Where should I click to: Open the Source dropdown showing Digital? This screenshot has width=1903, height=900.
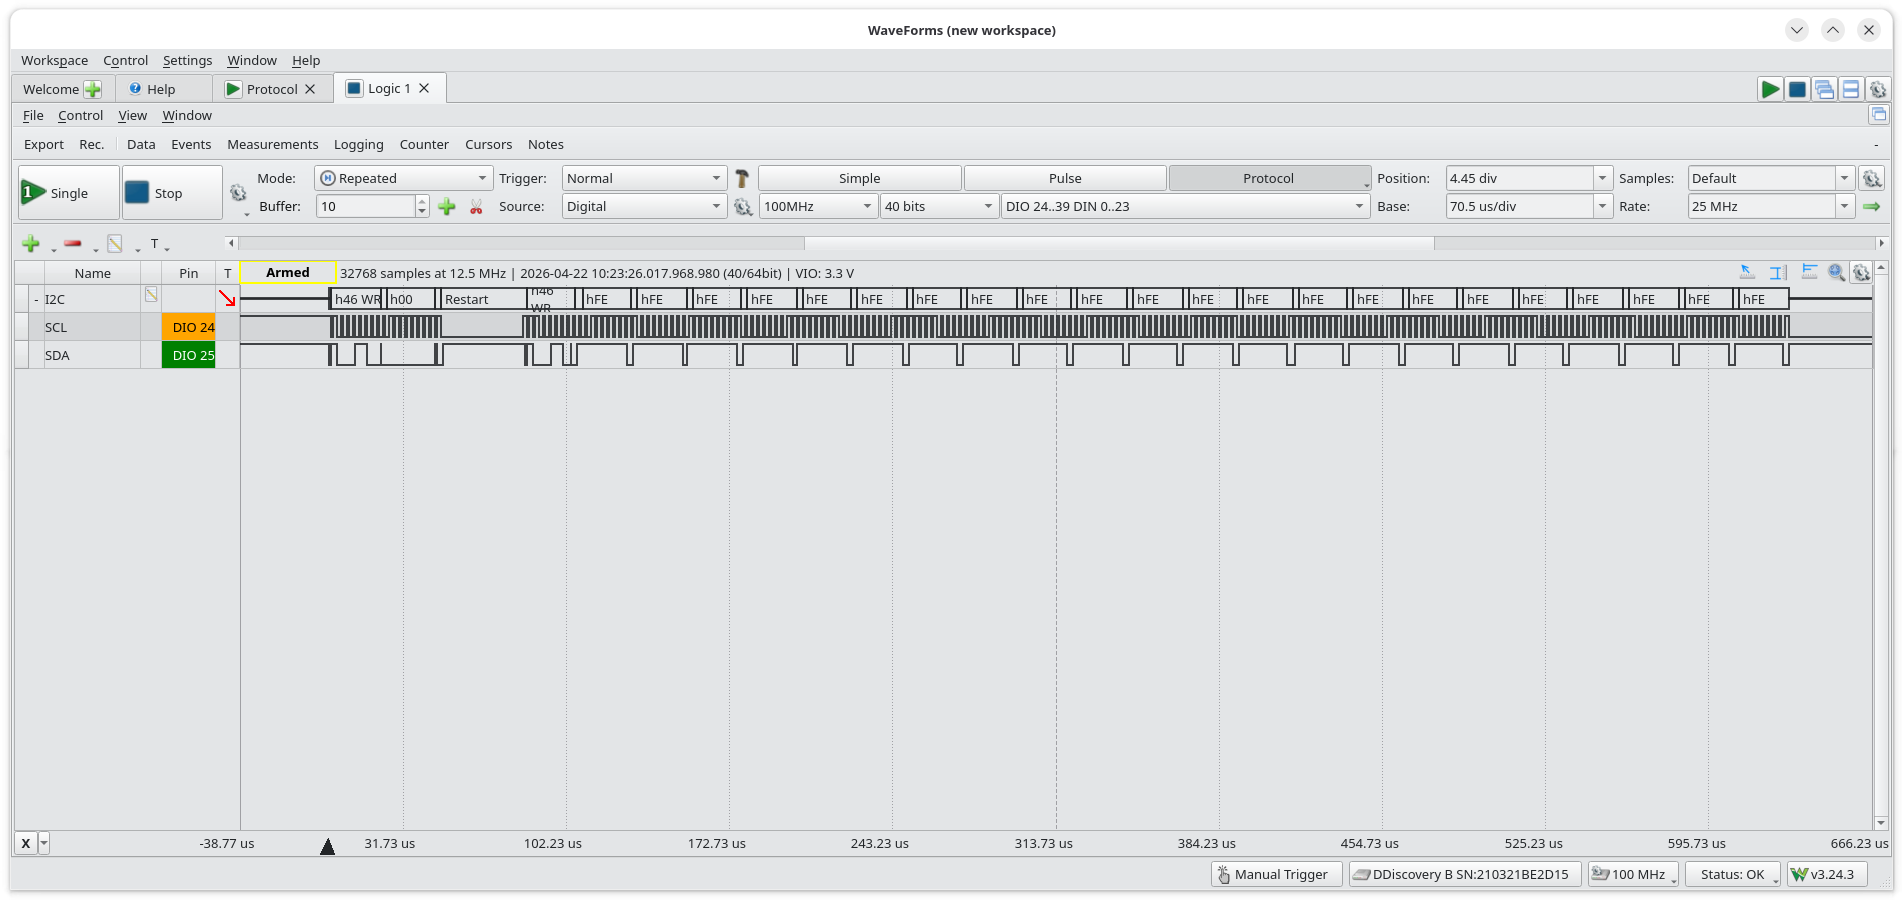click(644, 206)
